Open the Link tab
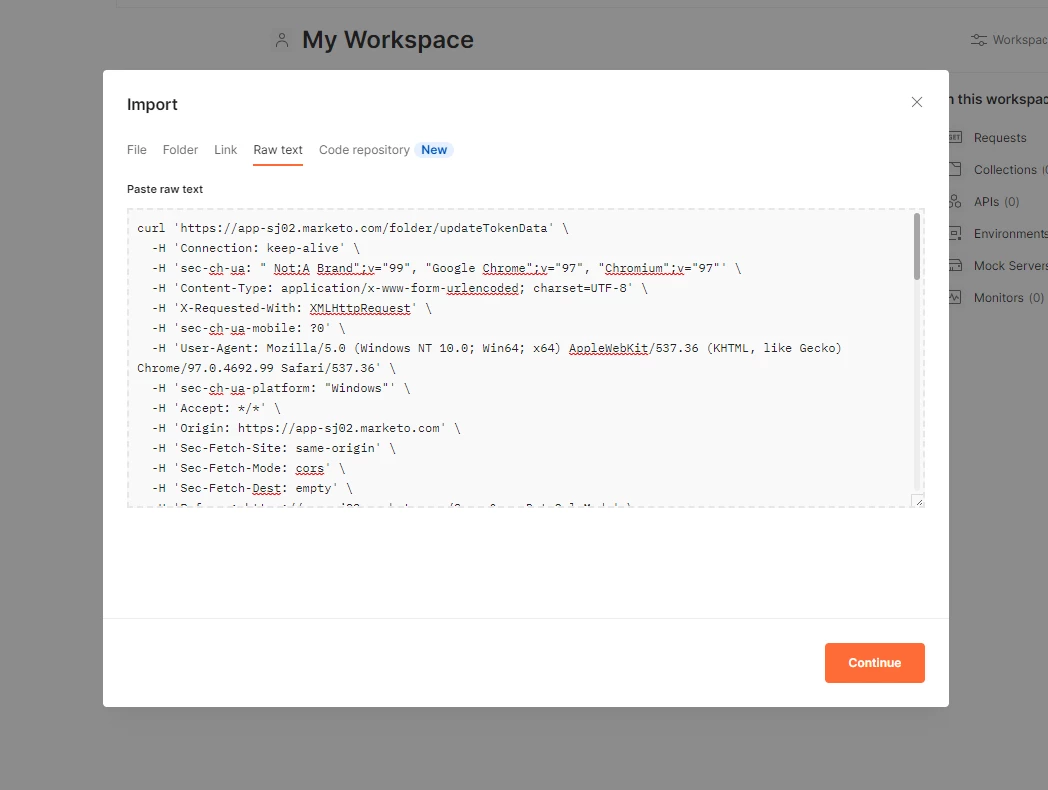1048x790 pixels. click(225, 150)
